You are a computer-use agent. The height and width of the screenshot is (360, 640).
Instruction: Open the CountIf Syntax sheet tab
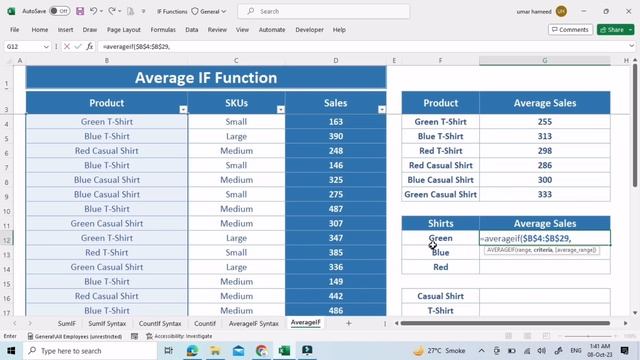(x=160, y=323)
